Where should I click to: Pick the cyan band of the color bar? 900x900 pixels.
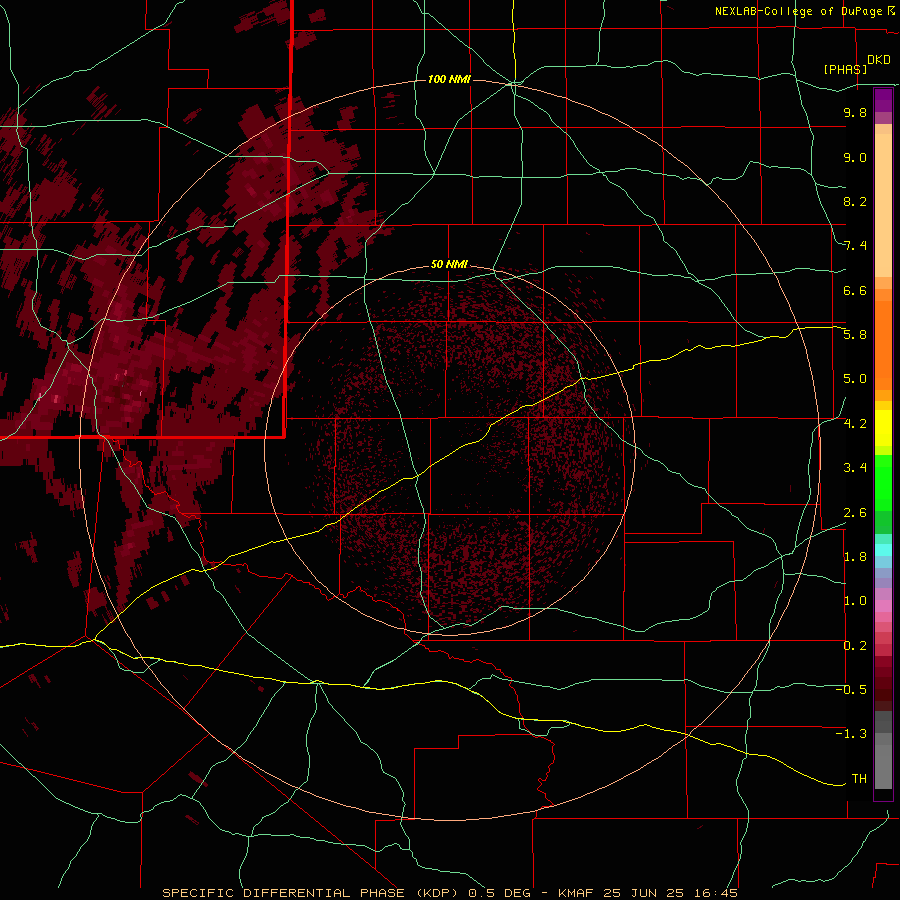[x=883, y=550]
